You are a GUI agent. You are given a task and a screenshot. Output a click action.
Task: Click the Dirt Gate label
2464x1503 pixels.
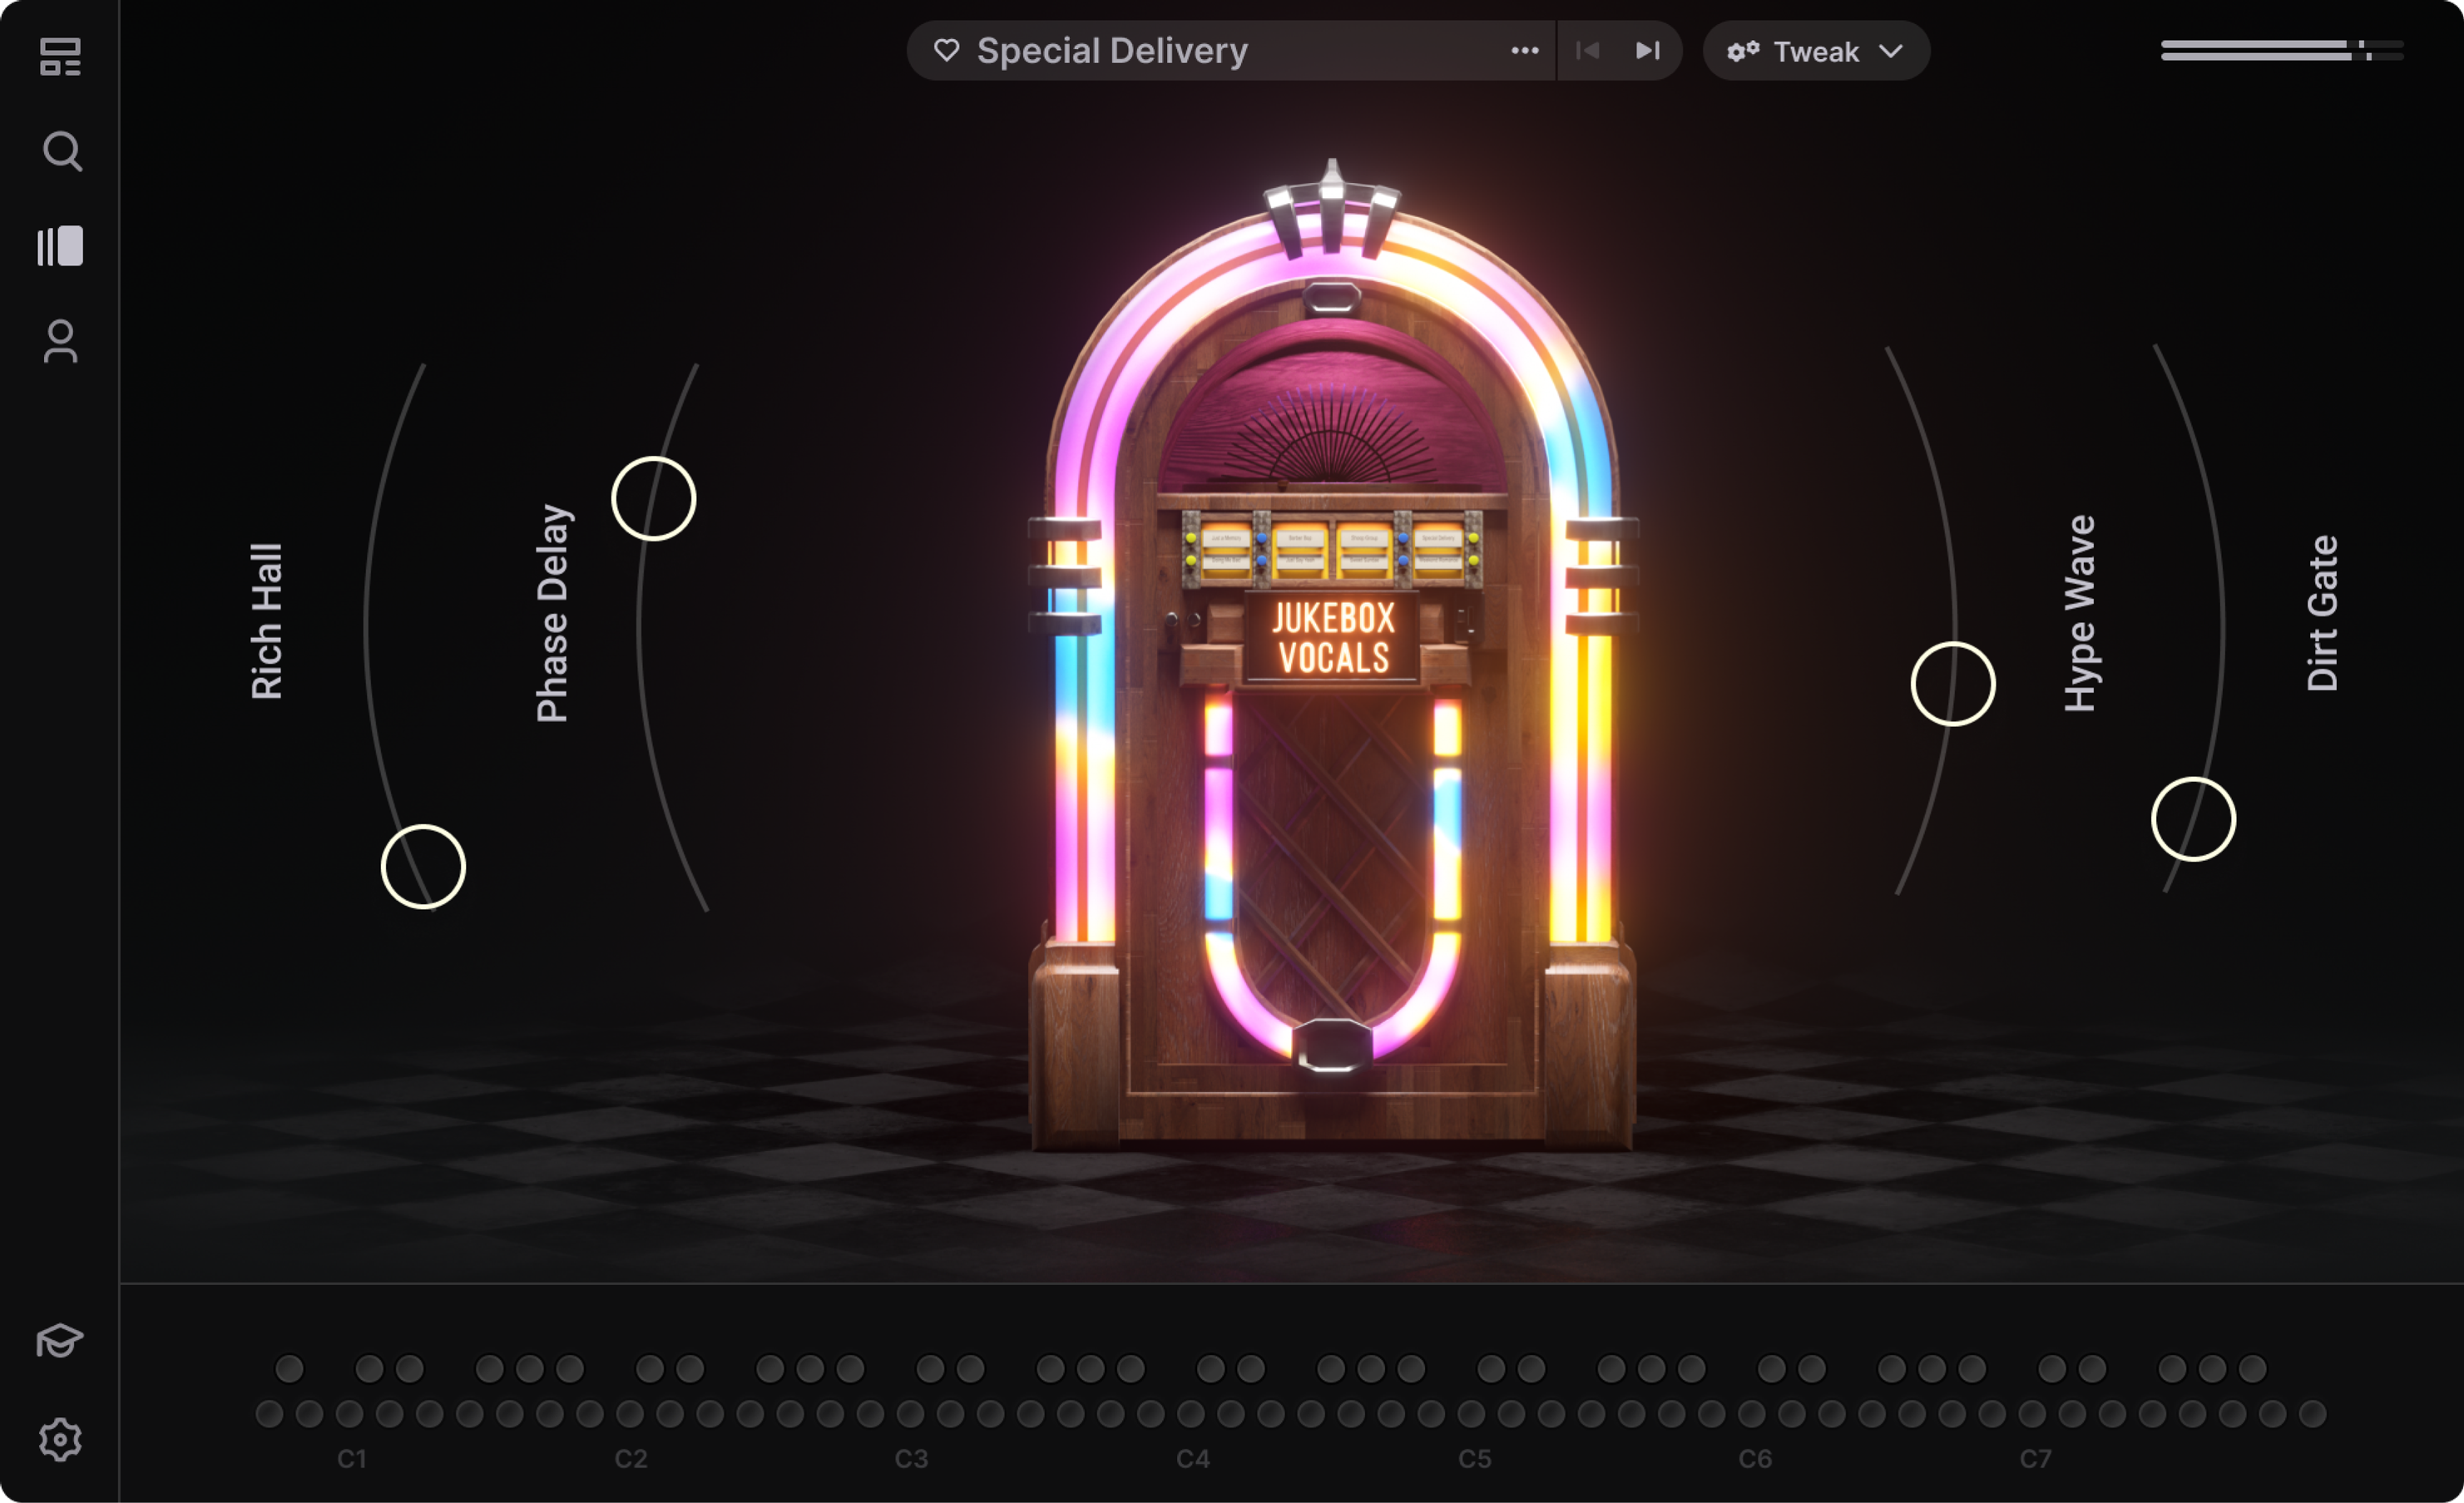[2322, 613]
